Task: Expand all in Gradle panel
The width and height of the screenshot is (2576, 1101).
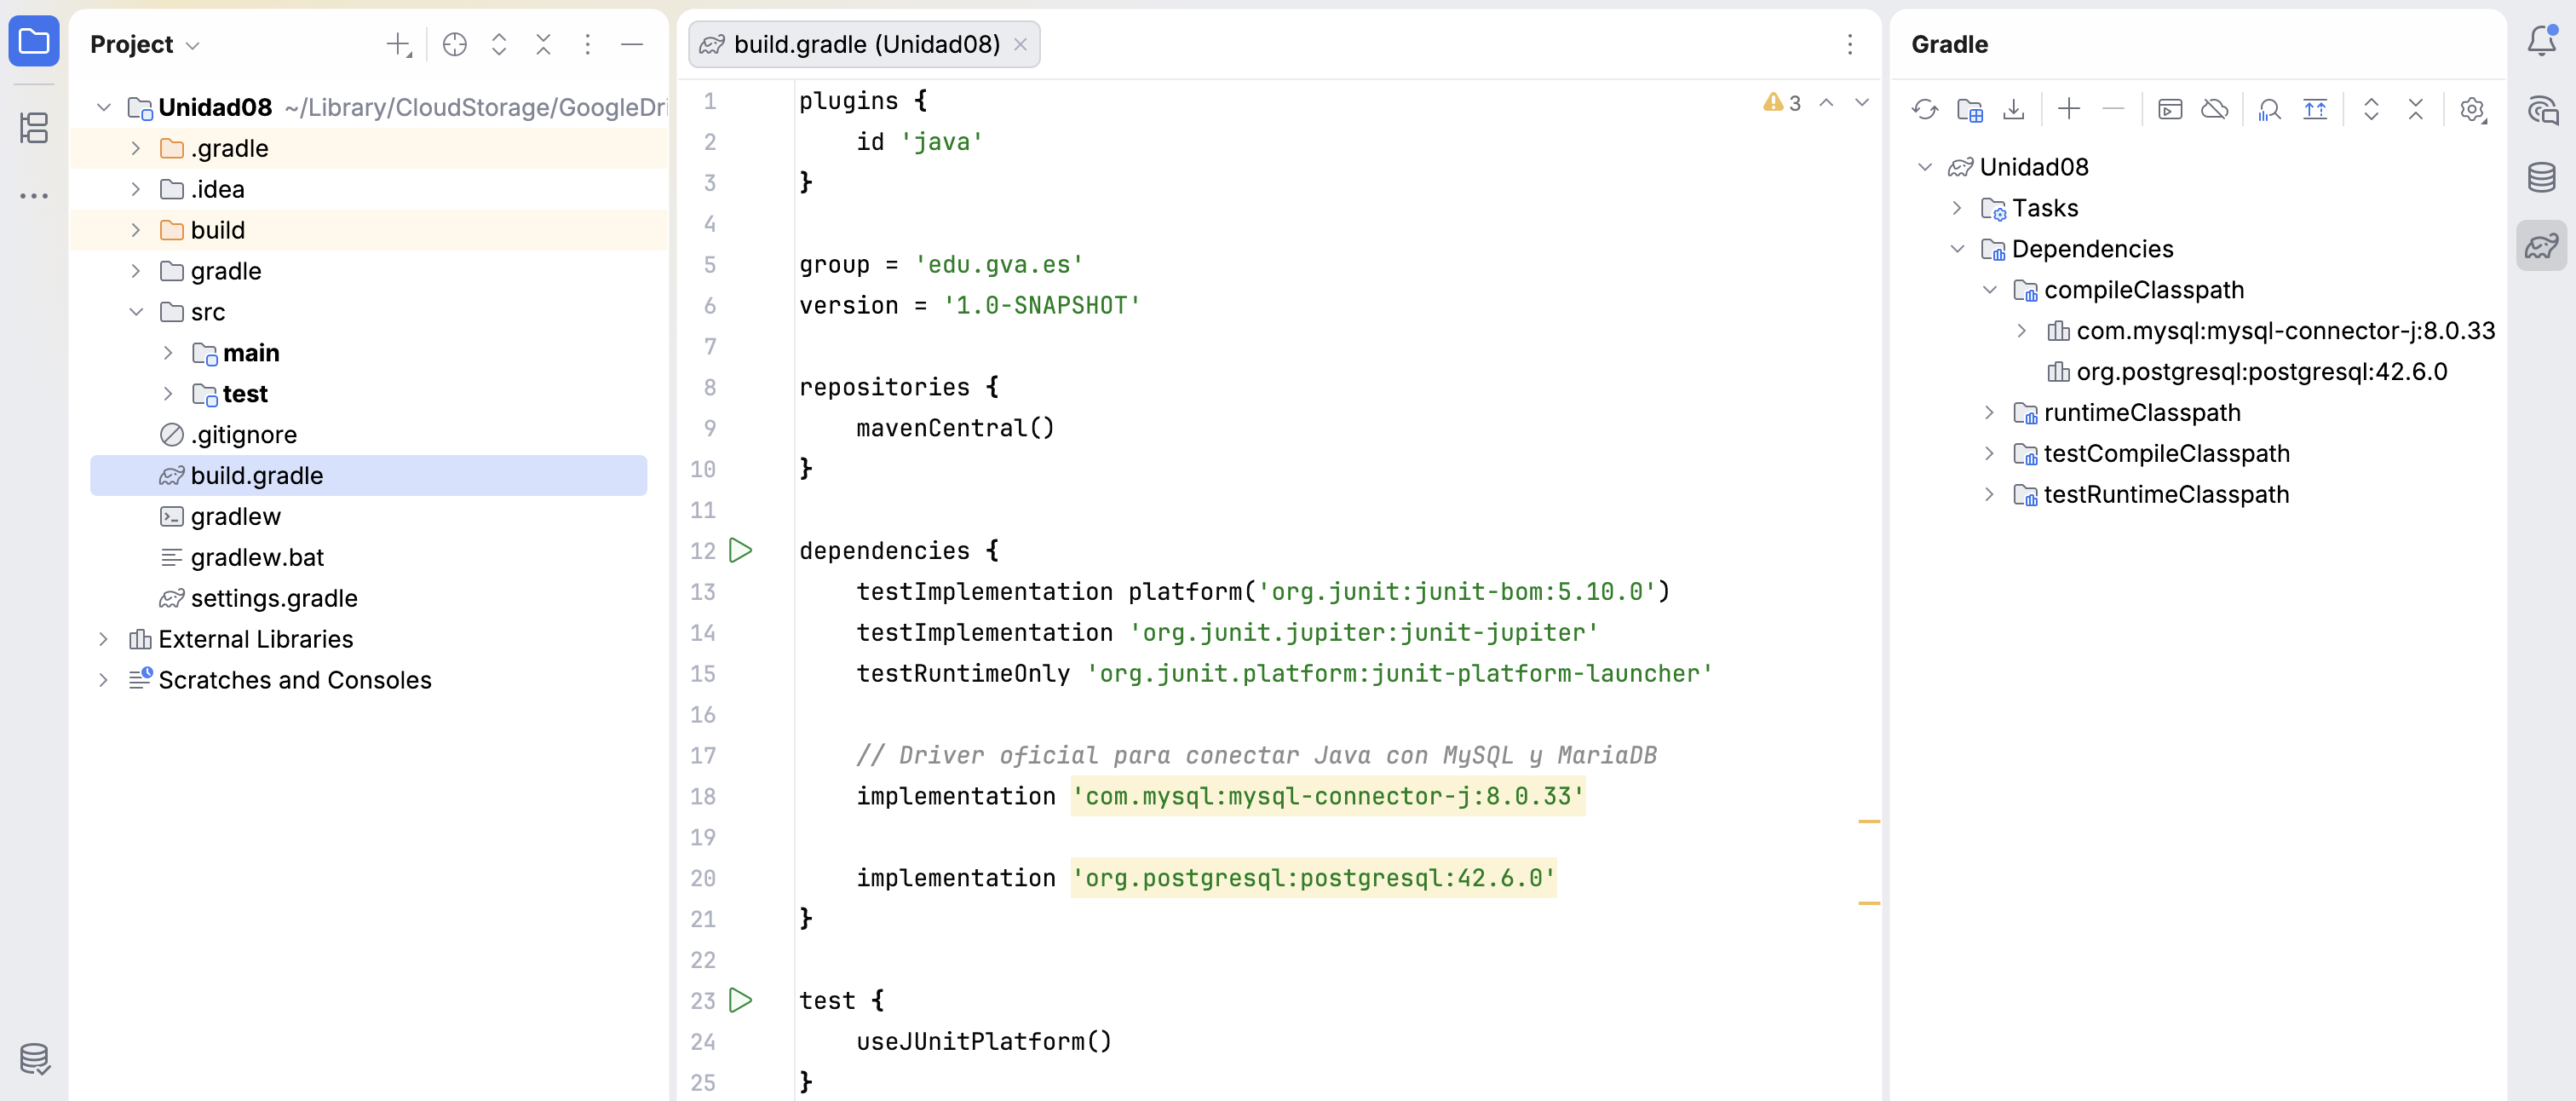Action: pos(2371,109)
